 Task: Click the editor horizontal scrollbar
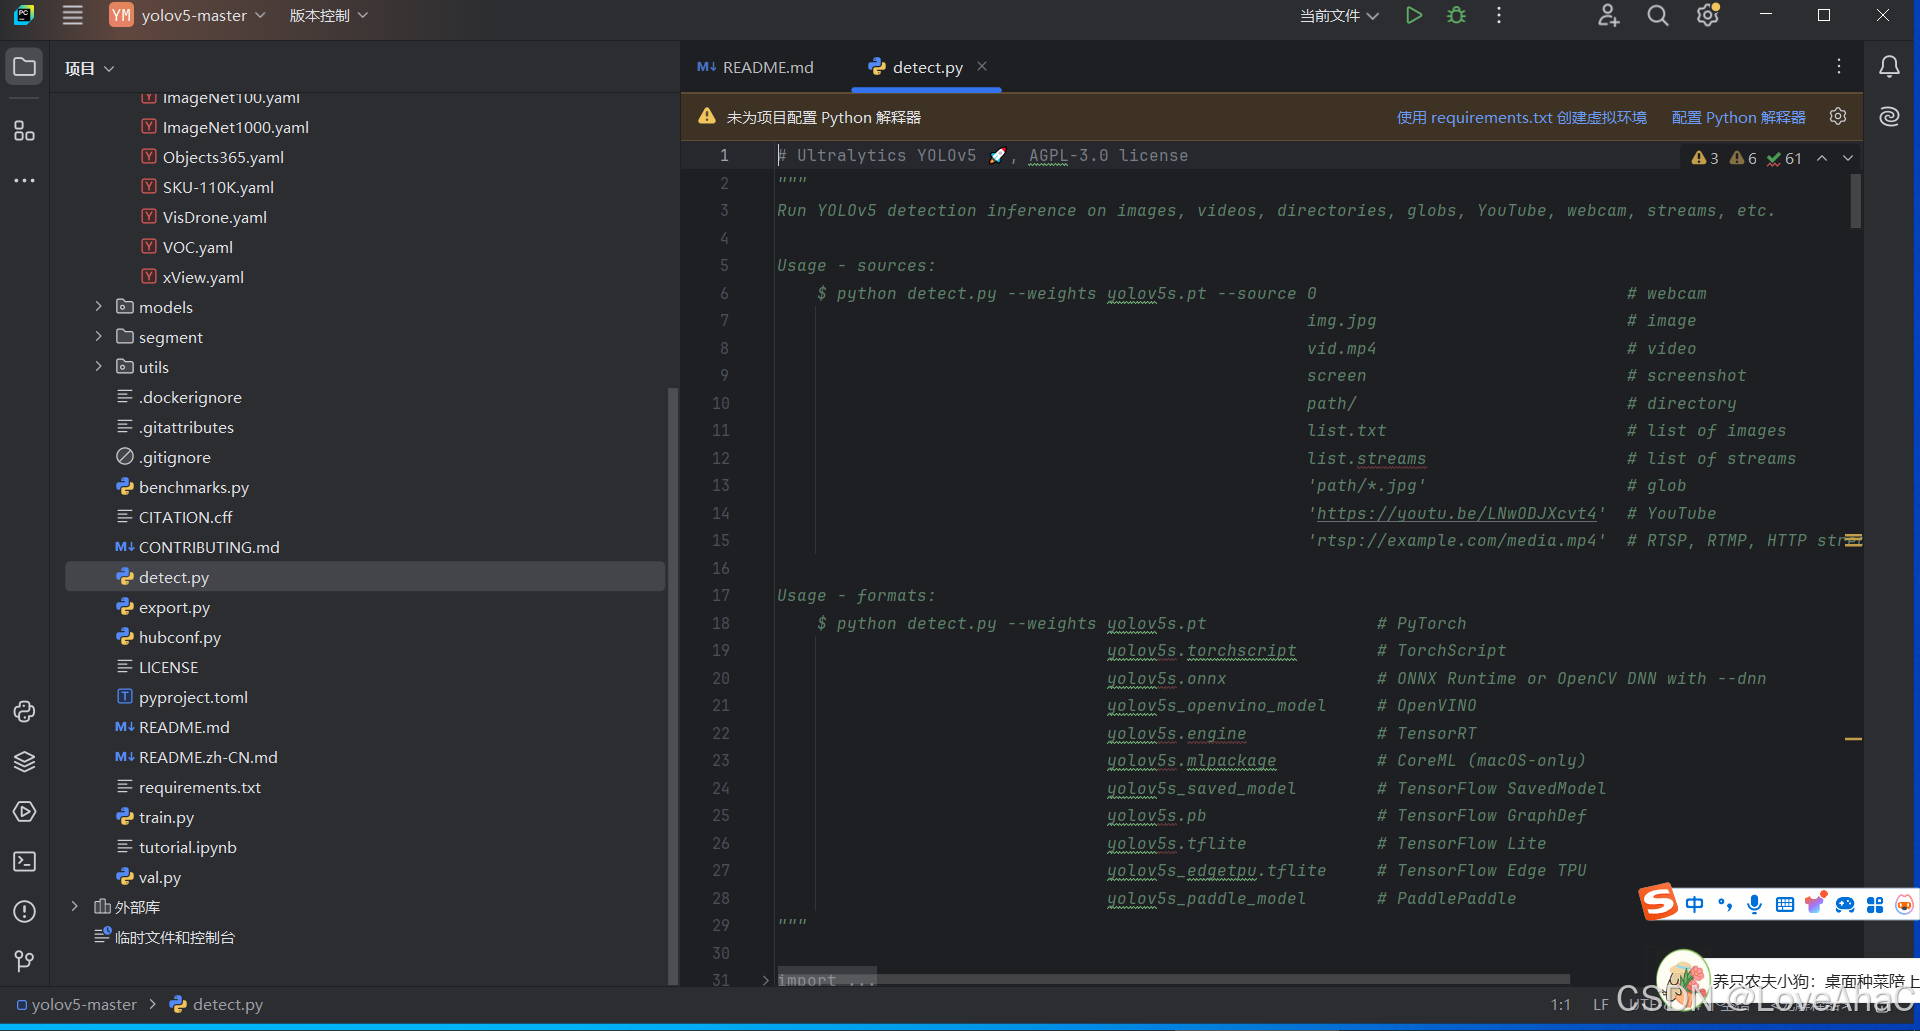[1172, 979]
